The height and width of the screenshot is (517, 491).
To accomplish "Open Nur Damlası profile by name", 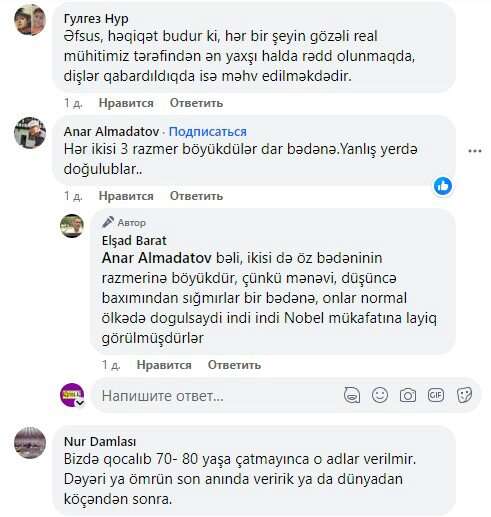I will pos(100,441).
